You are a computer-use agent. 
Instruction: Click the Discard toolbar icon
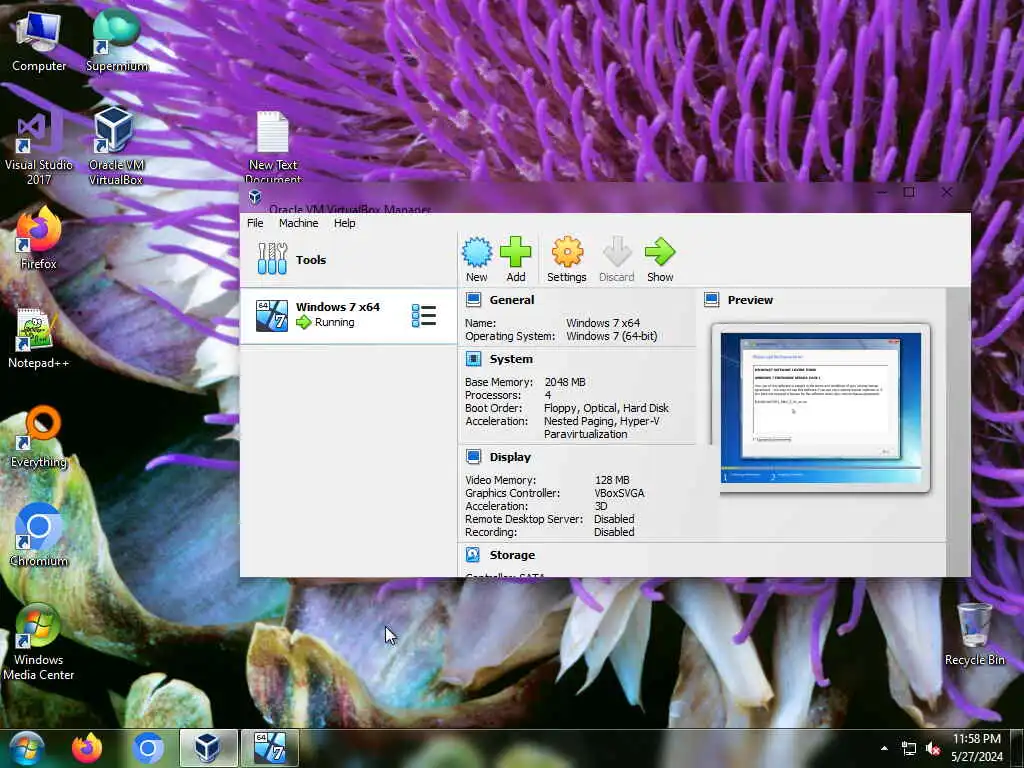pyautogui.click(x=616, y=252)
